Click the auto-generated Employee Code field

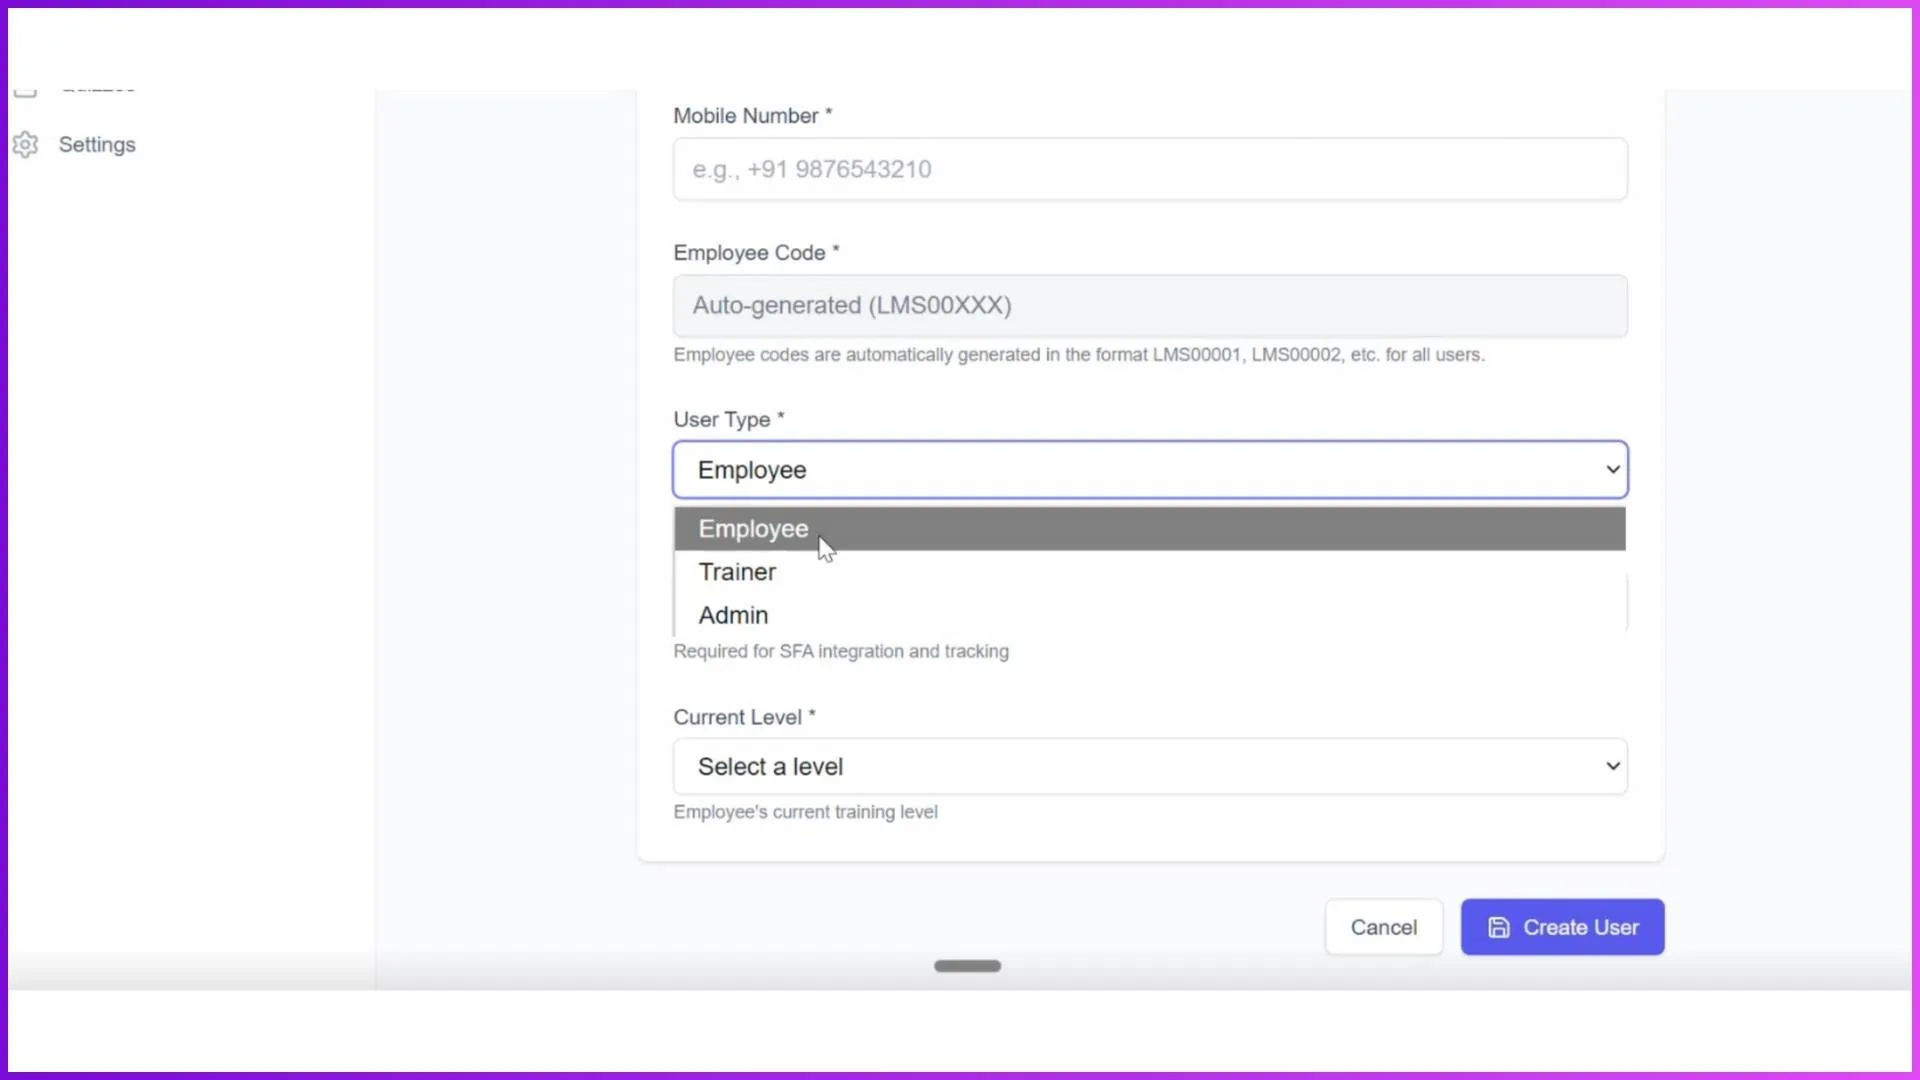[x=1148, y=305]
